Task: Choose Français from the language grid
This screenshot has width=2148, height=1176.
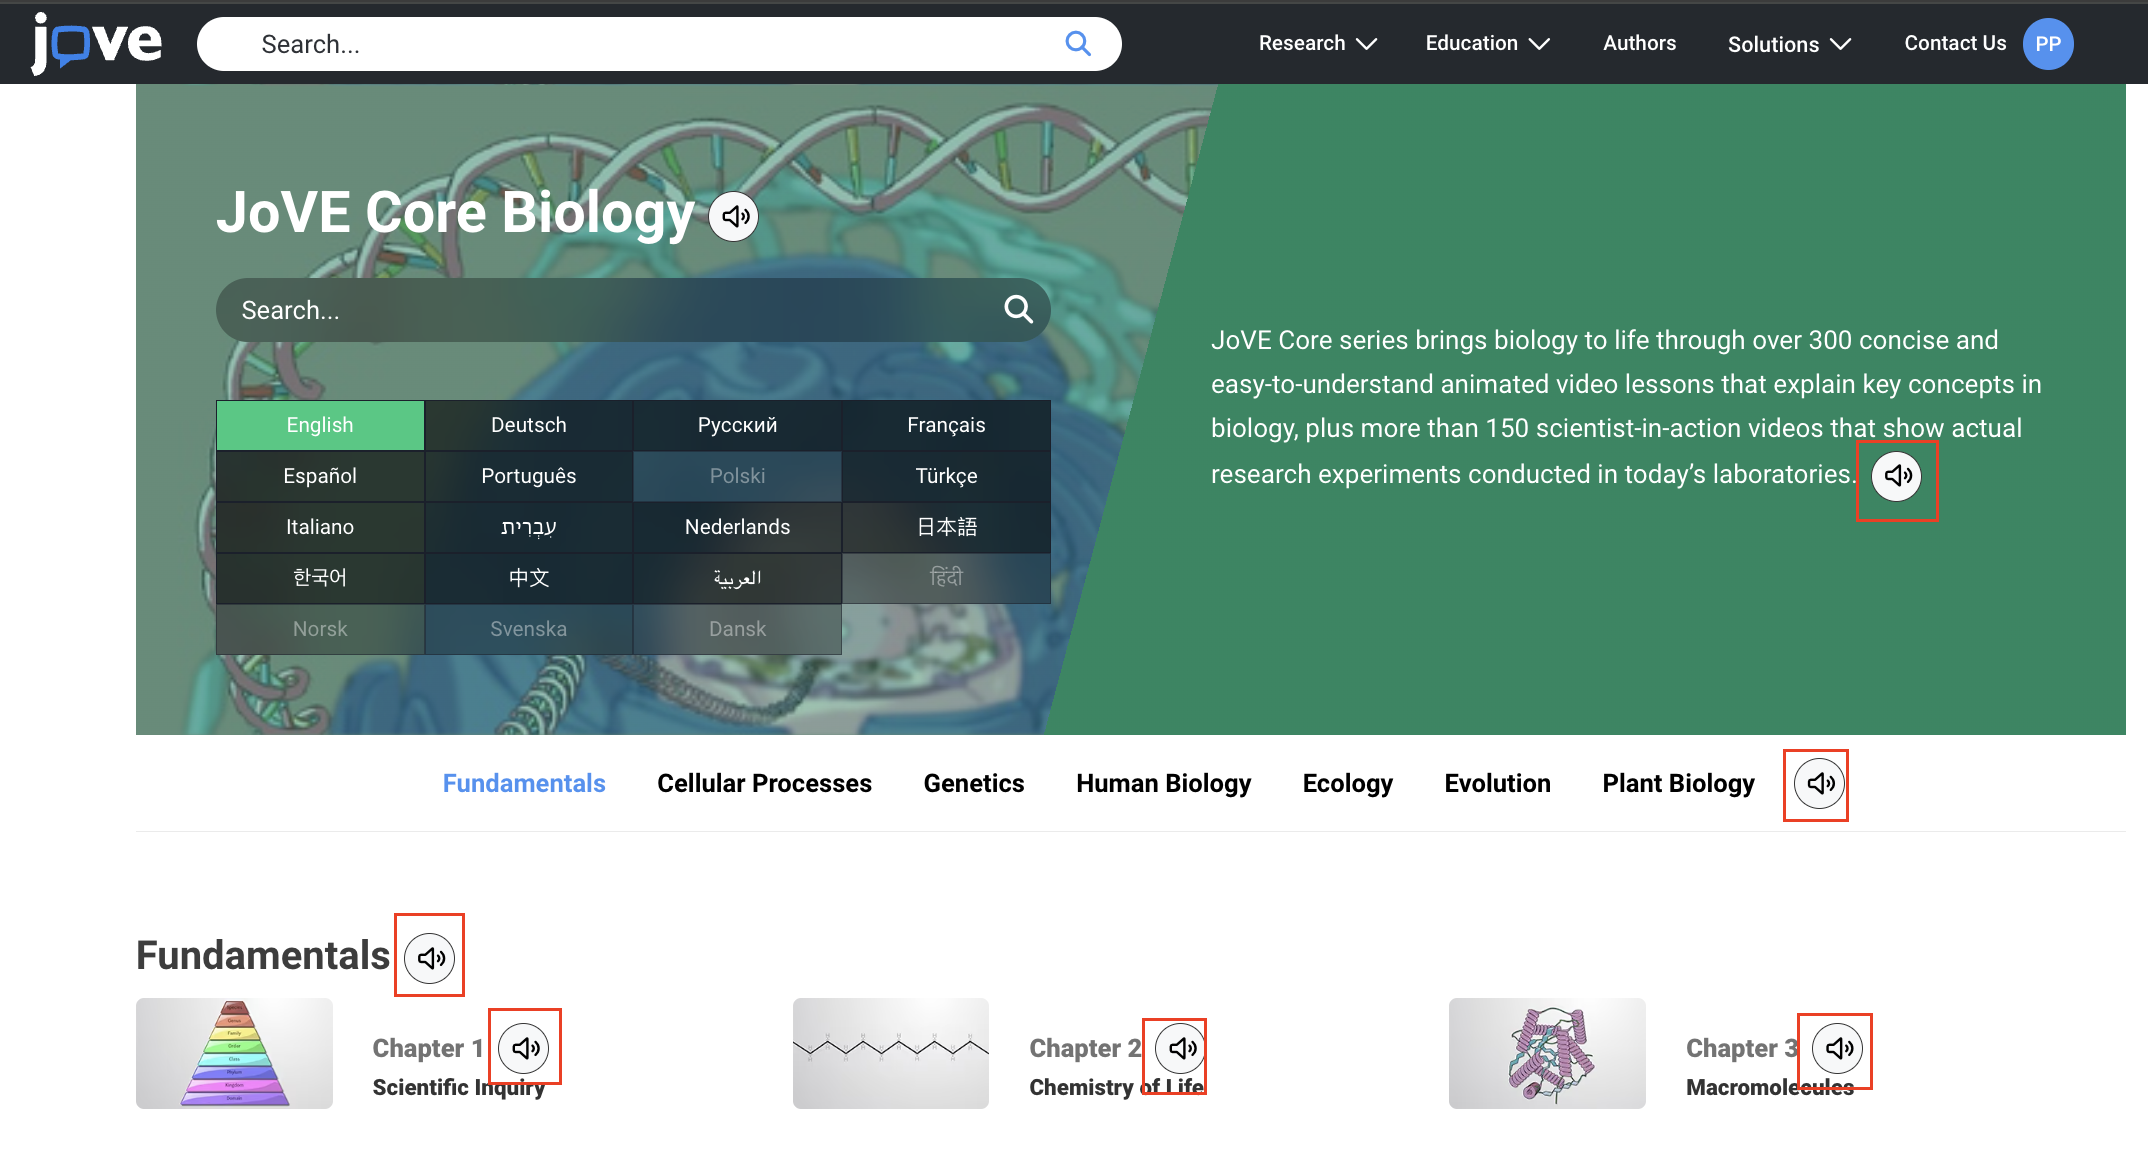Action: coord(946,425)
